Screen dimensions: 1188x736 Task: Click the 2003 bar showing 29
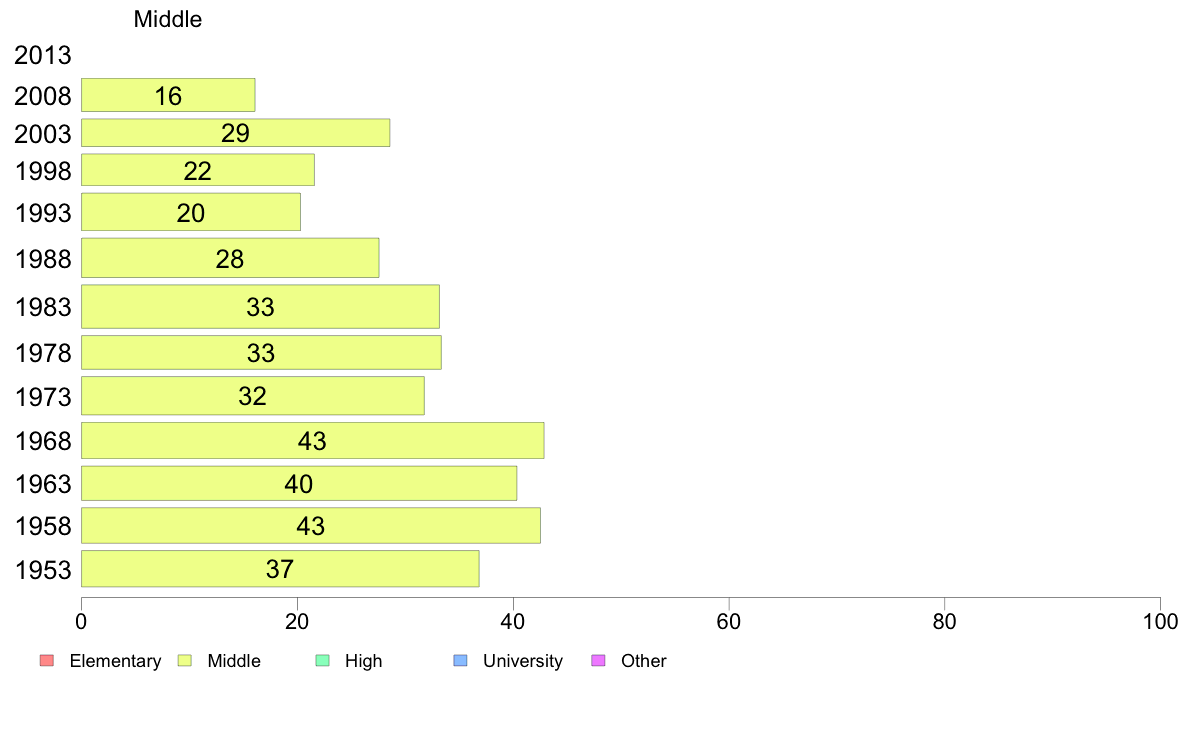tap(236, 133)
